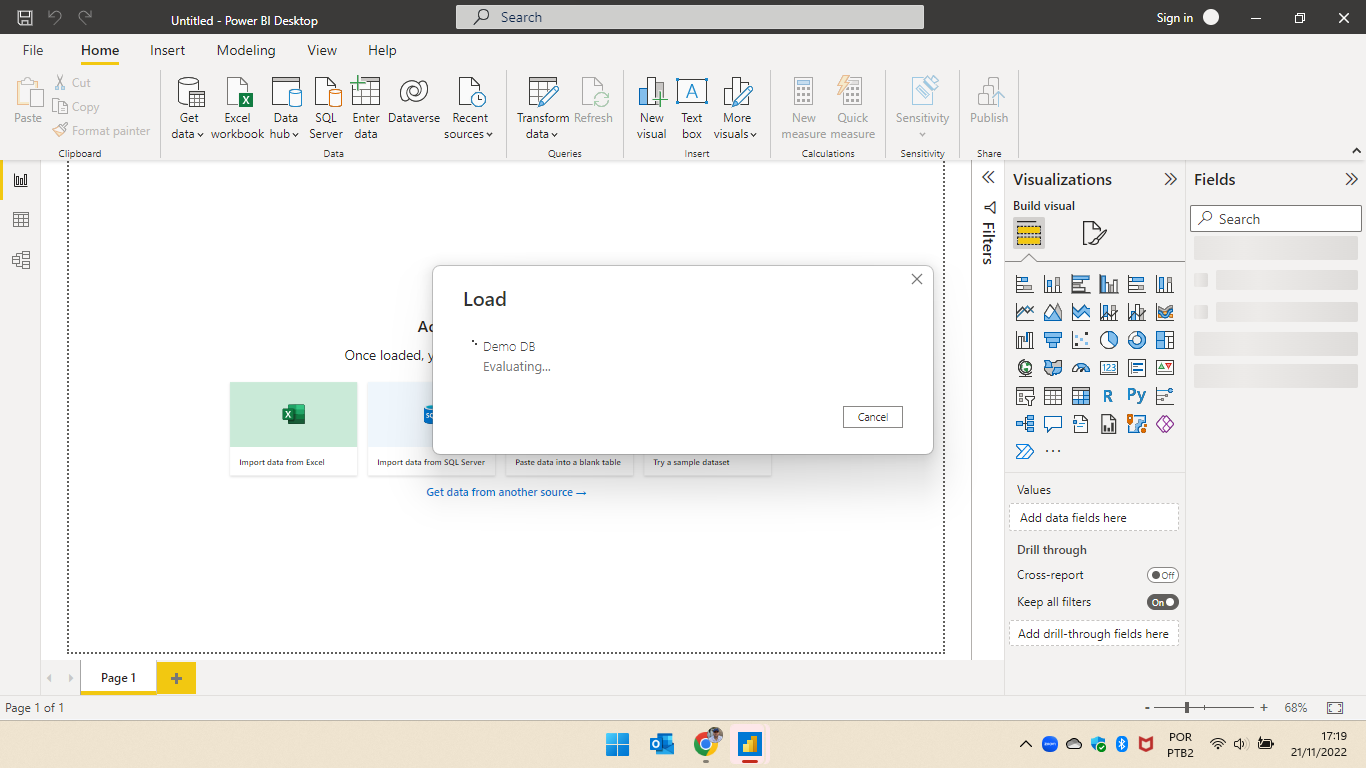Collapse the ribbon with the caret
1366x768 pixels.
tap(1356, 151)
